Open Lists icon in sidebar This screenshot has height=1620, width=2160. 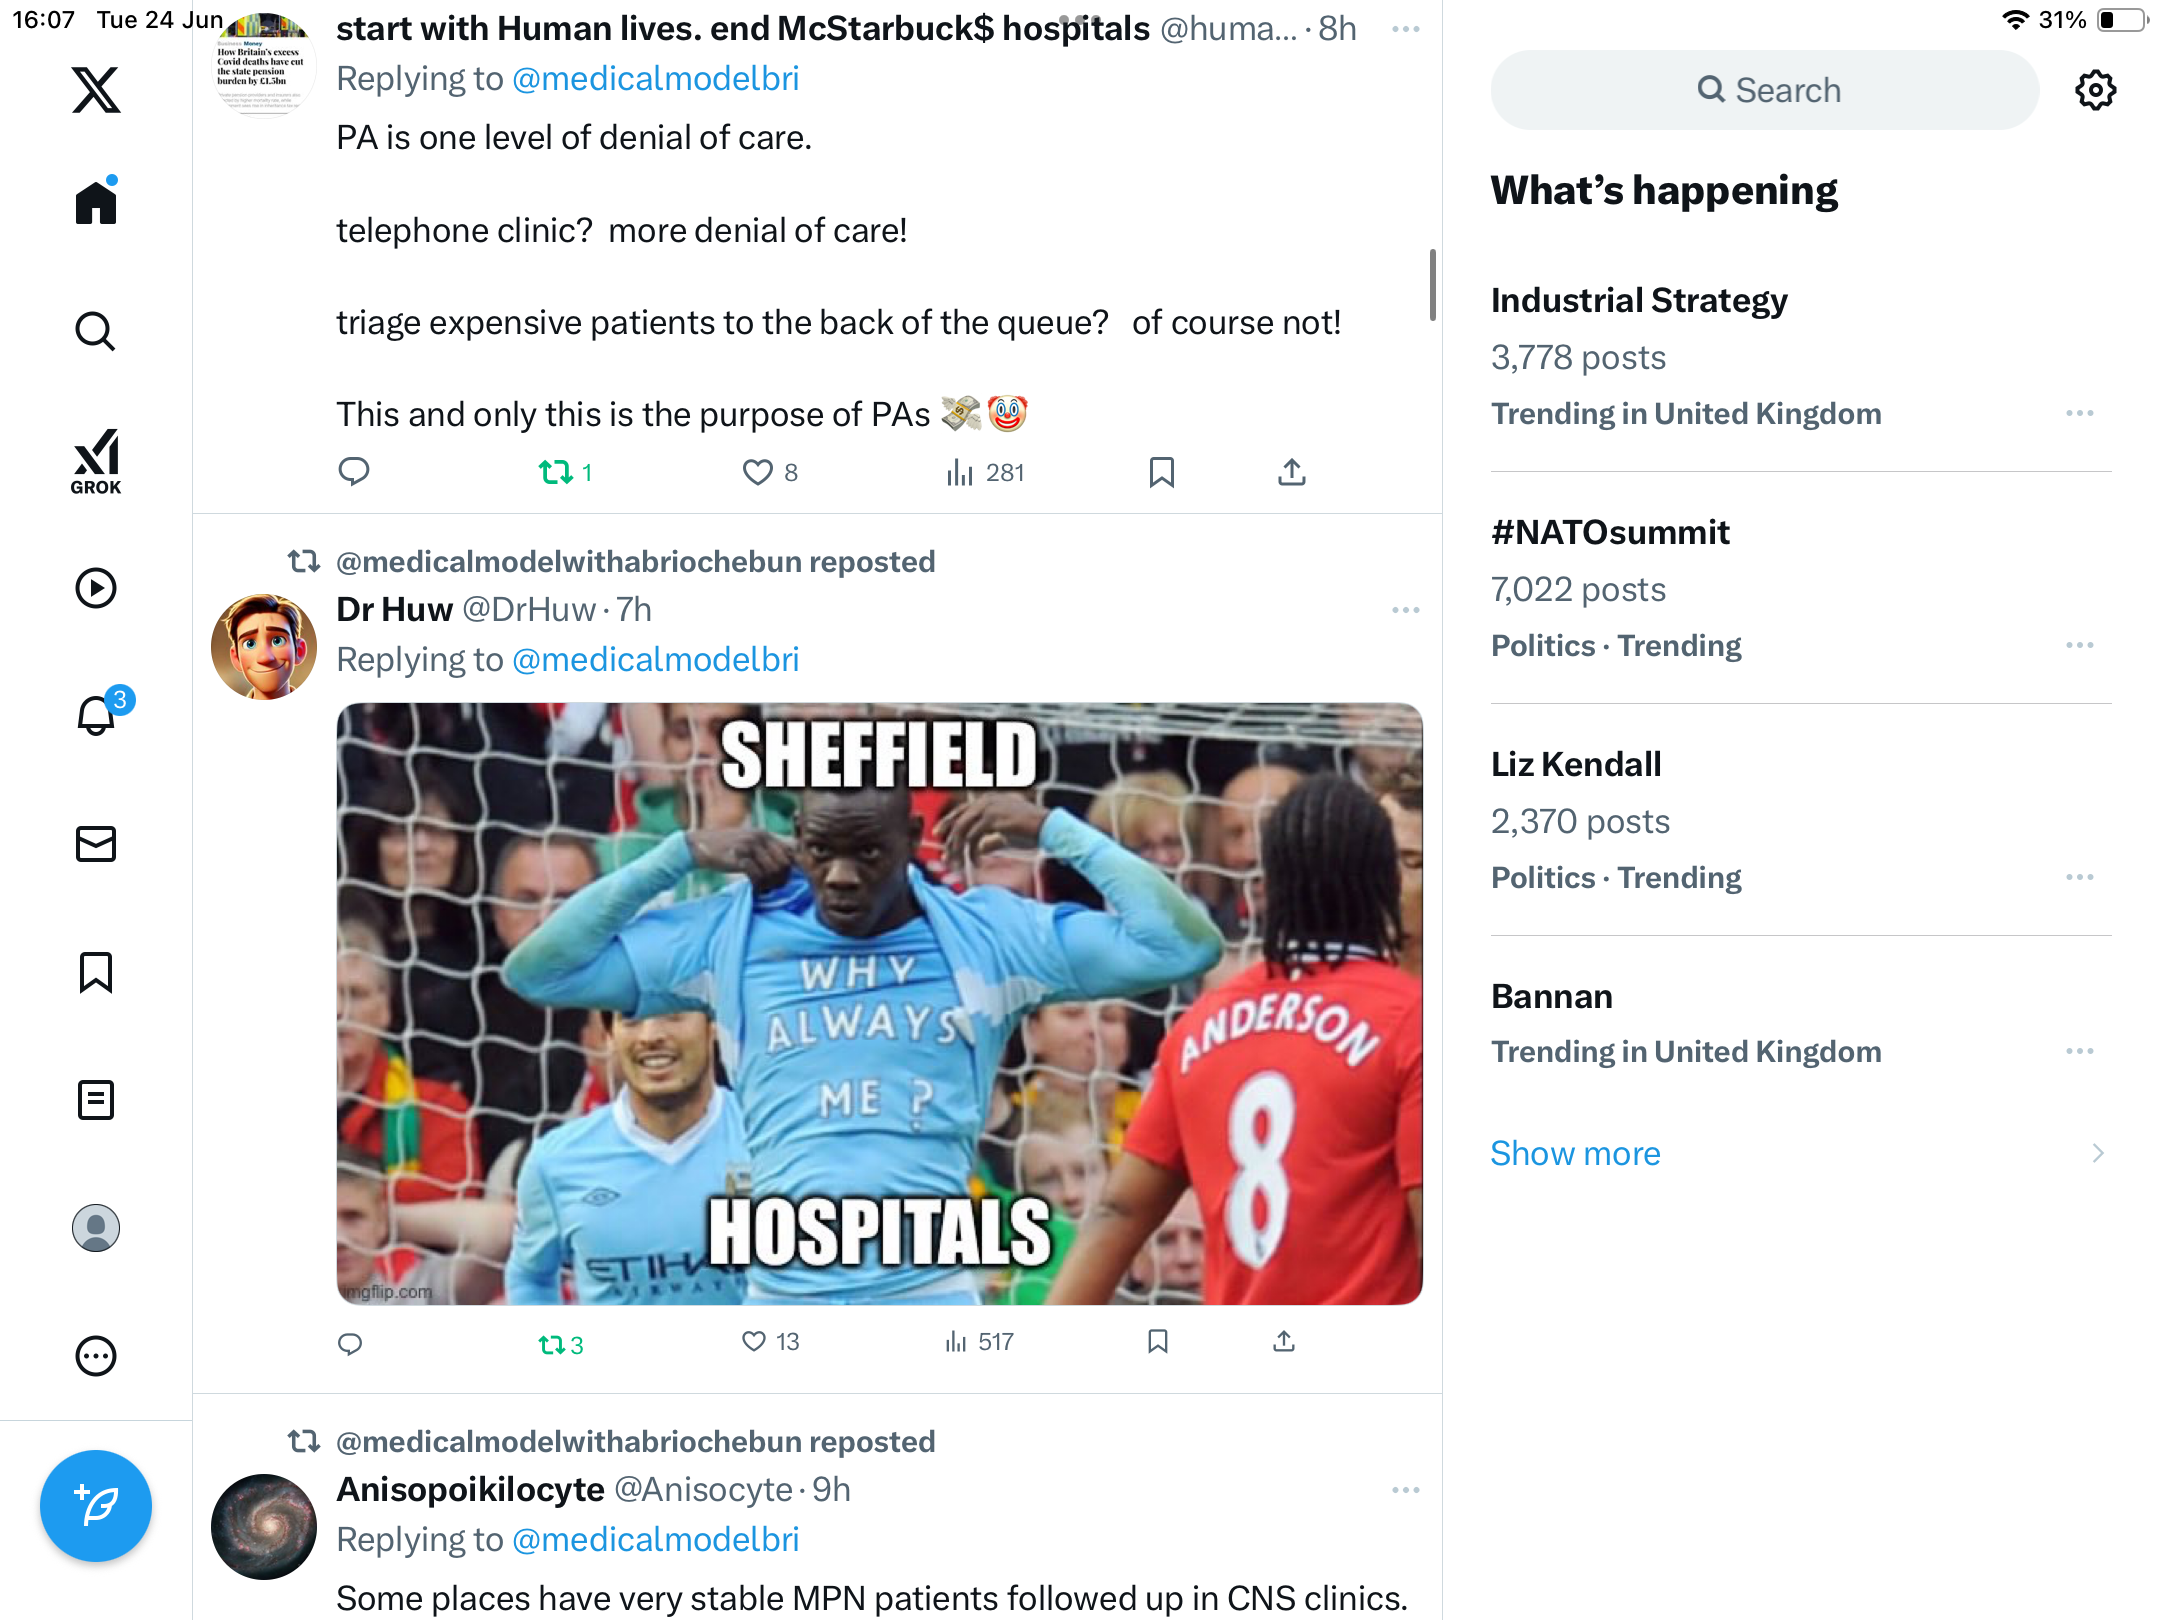(x=96, y=1100)
